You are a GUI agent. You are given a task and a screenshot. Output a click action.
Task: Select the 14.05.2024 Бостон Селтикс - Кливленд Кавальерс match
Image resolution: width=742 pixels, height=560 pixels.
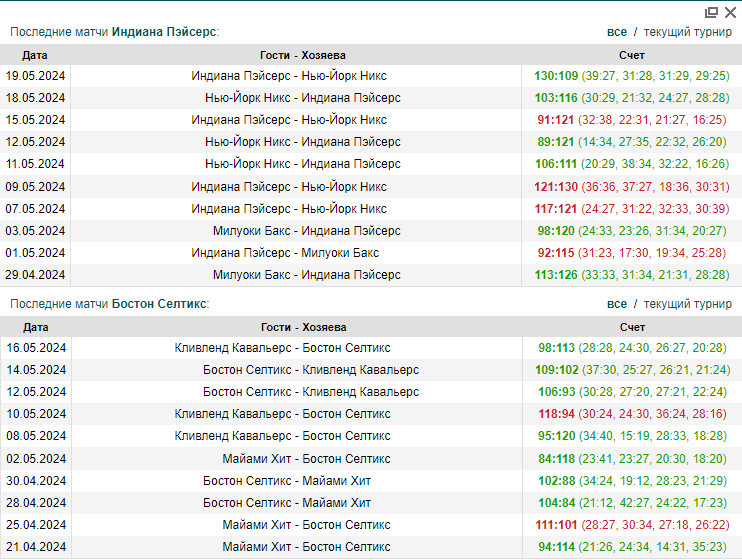311,370
